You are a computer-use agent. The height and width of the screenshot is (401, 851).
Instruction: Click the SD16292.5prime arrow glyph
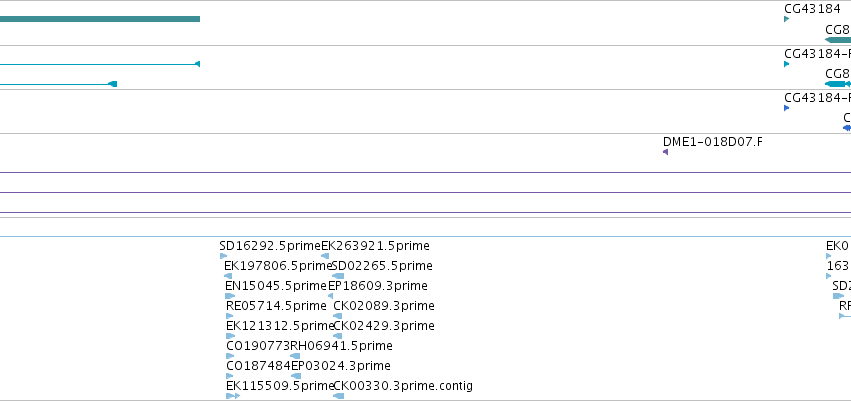pyautogui.click(x=223, y=256)
